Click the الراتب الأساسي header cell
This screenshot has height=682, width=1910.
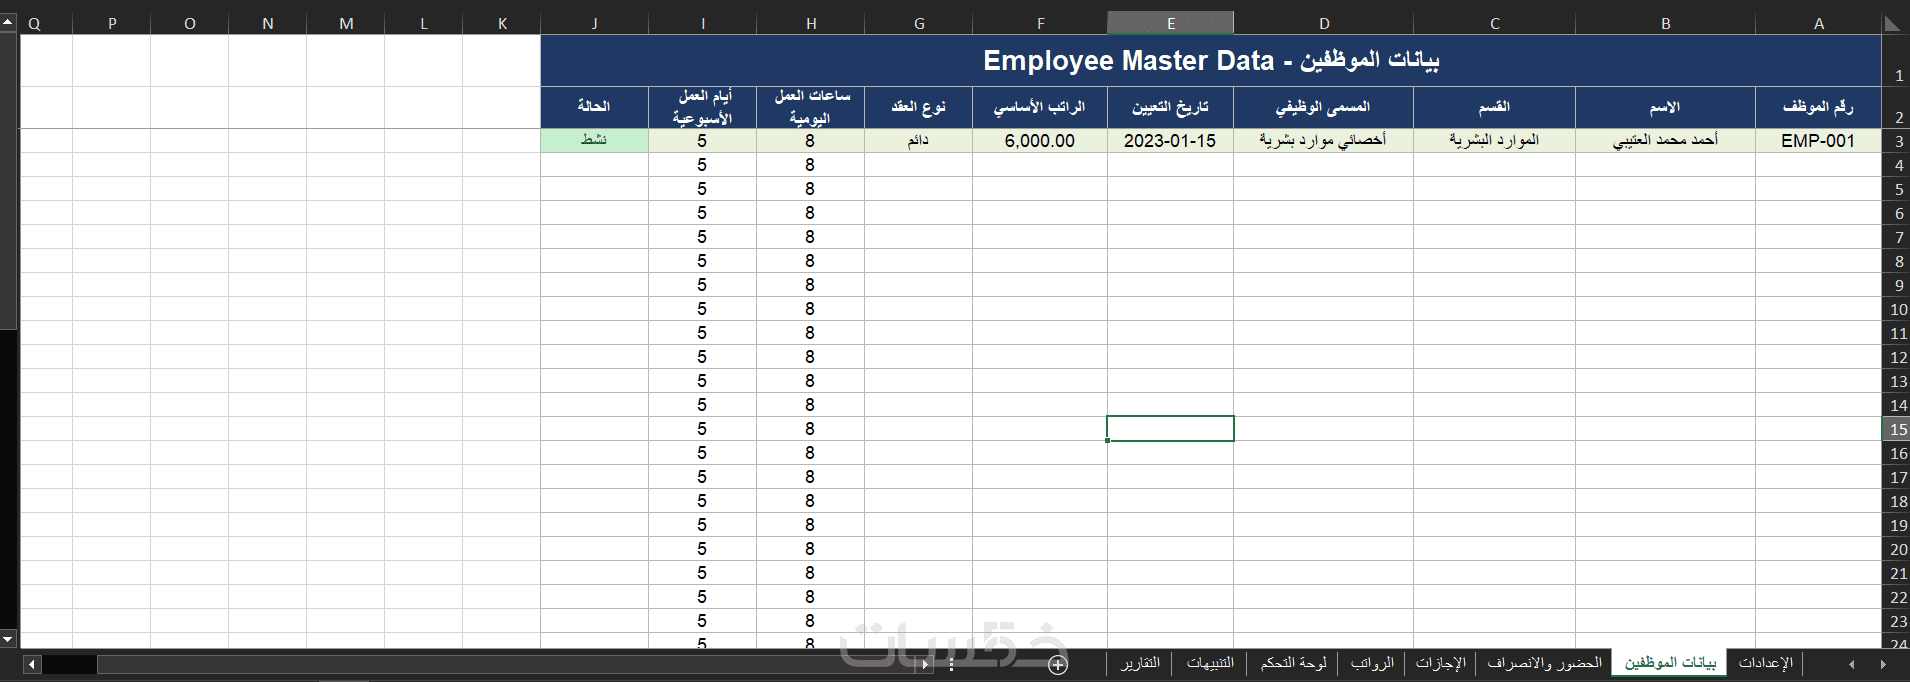(x=1040, y=107)
